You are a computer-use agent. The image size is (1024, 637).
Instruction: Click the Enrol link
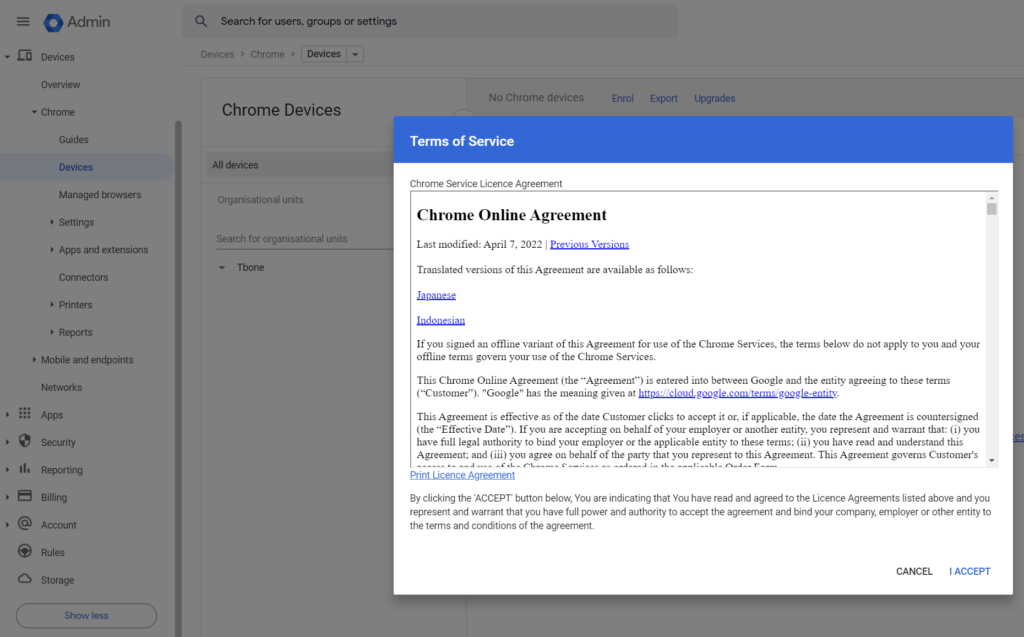[x=622, y=98]
